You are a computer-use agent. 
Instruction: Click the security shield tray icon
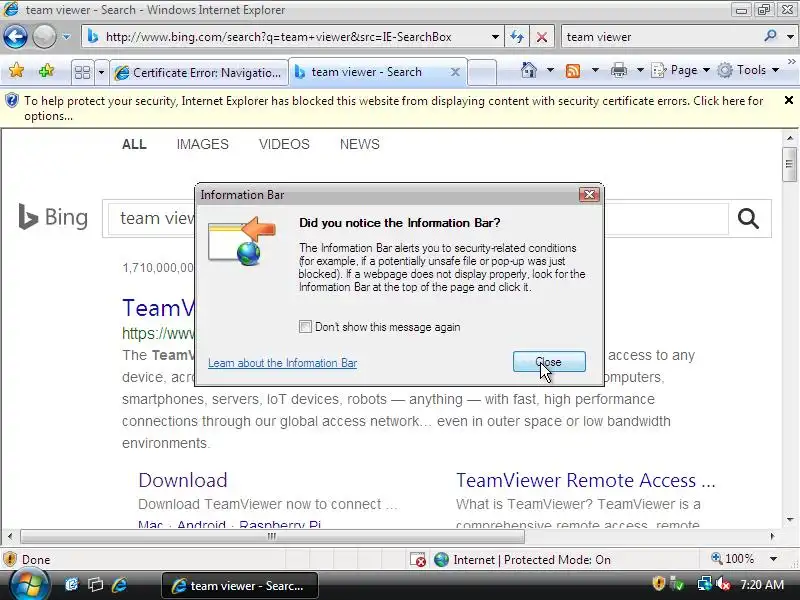point(658,583)
